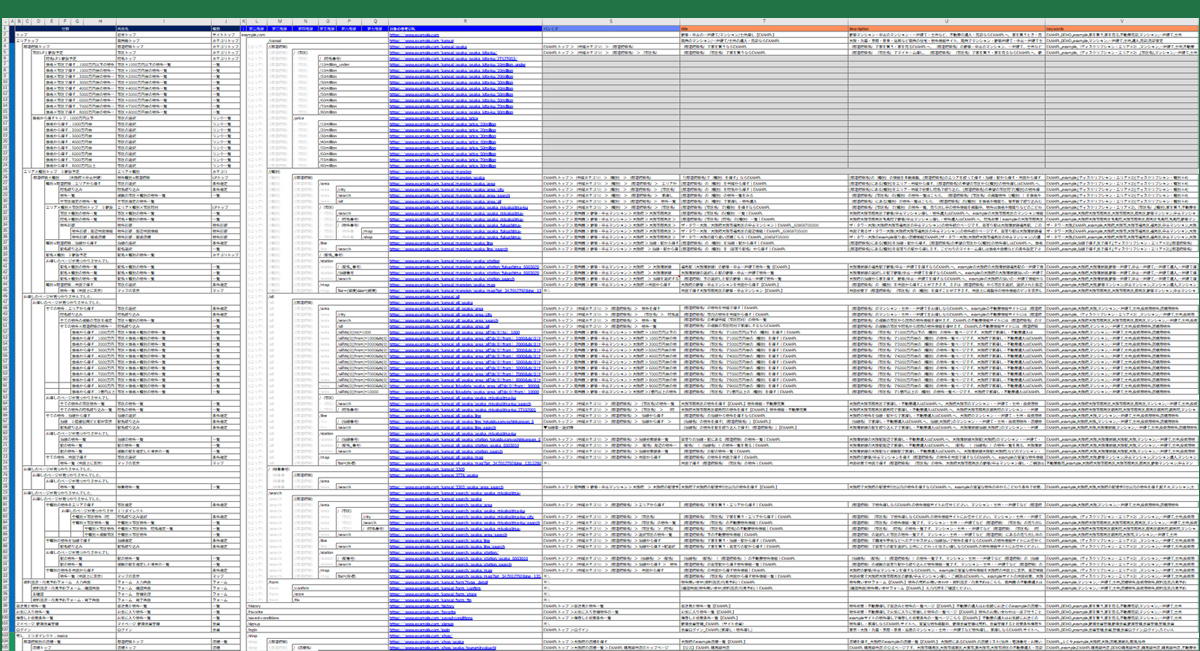Click the Select All corner of the sheet
Screen dimensions: 1200x651
[x=3, y=22]
